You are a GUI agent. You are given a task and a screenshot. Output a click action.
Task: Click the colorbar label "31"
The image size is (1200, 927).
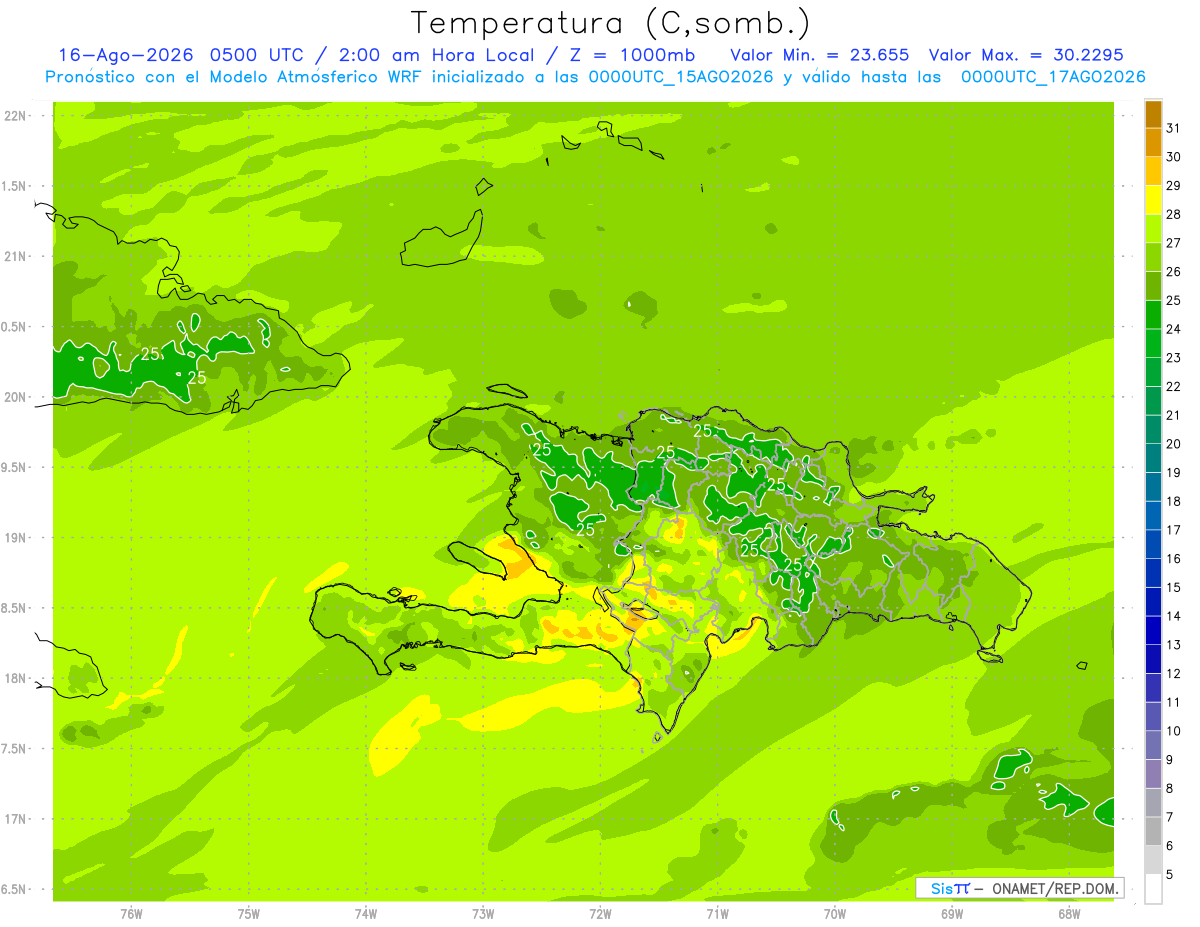pos(1174,128)
